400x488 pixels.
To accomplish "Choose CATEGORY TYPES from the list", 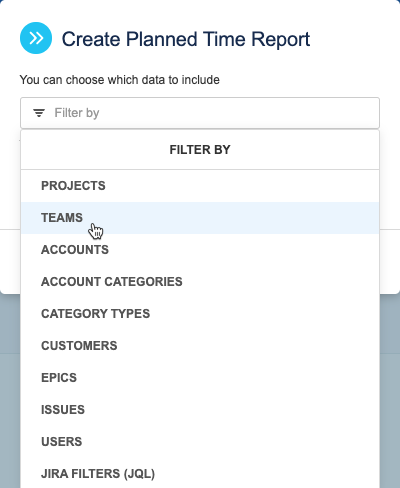I will tap(200, 314).
